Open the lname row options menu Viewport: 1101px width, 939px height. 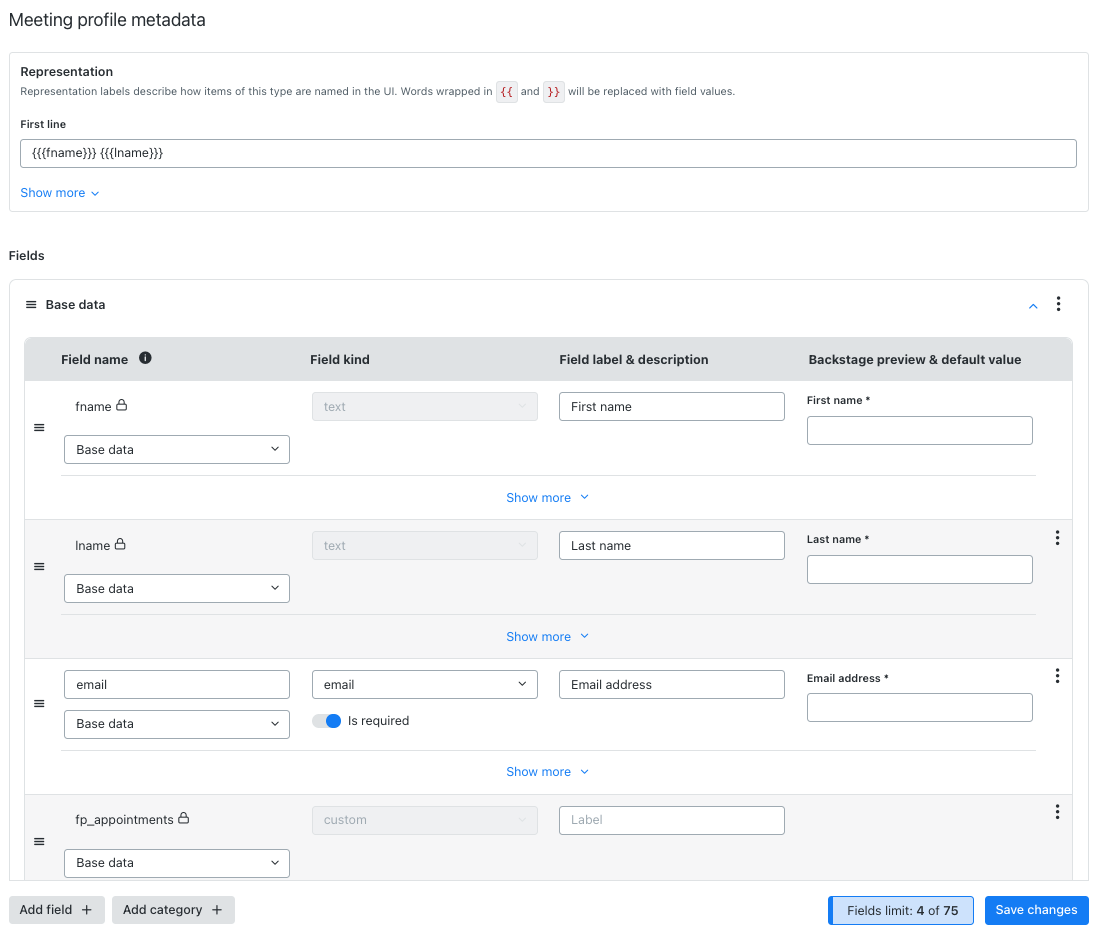tap(1057, 538)
